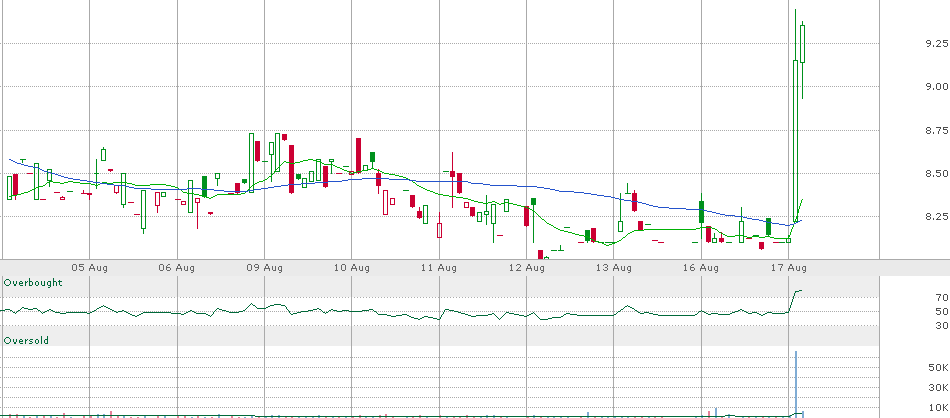
Task: Click the 16 Aug date label
Action: point(701,267)
